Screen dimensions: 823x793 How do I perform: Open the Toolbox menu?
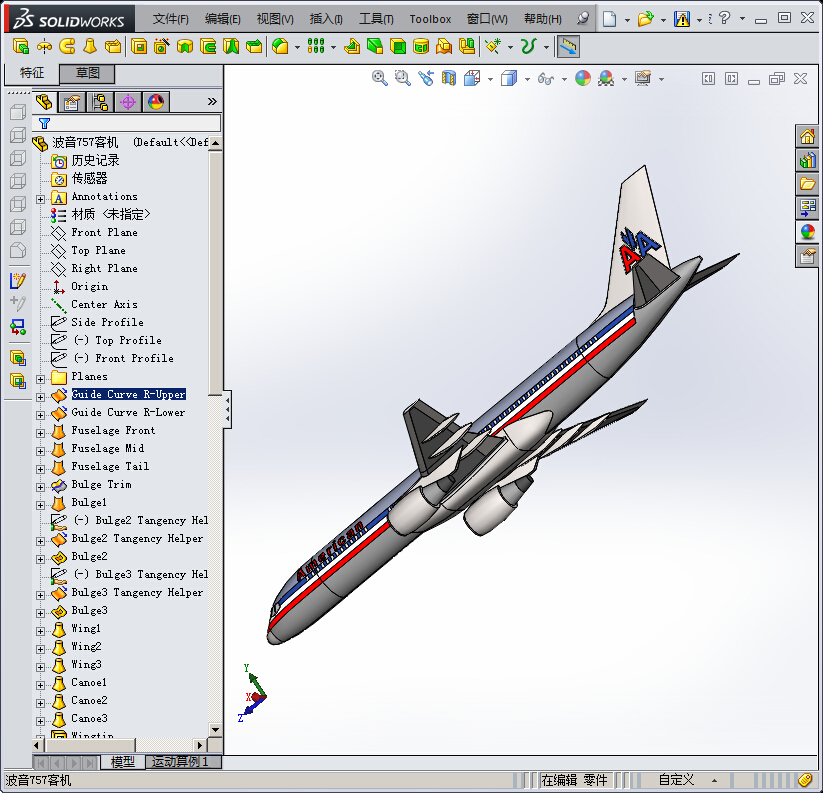coord(430,19)
